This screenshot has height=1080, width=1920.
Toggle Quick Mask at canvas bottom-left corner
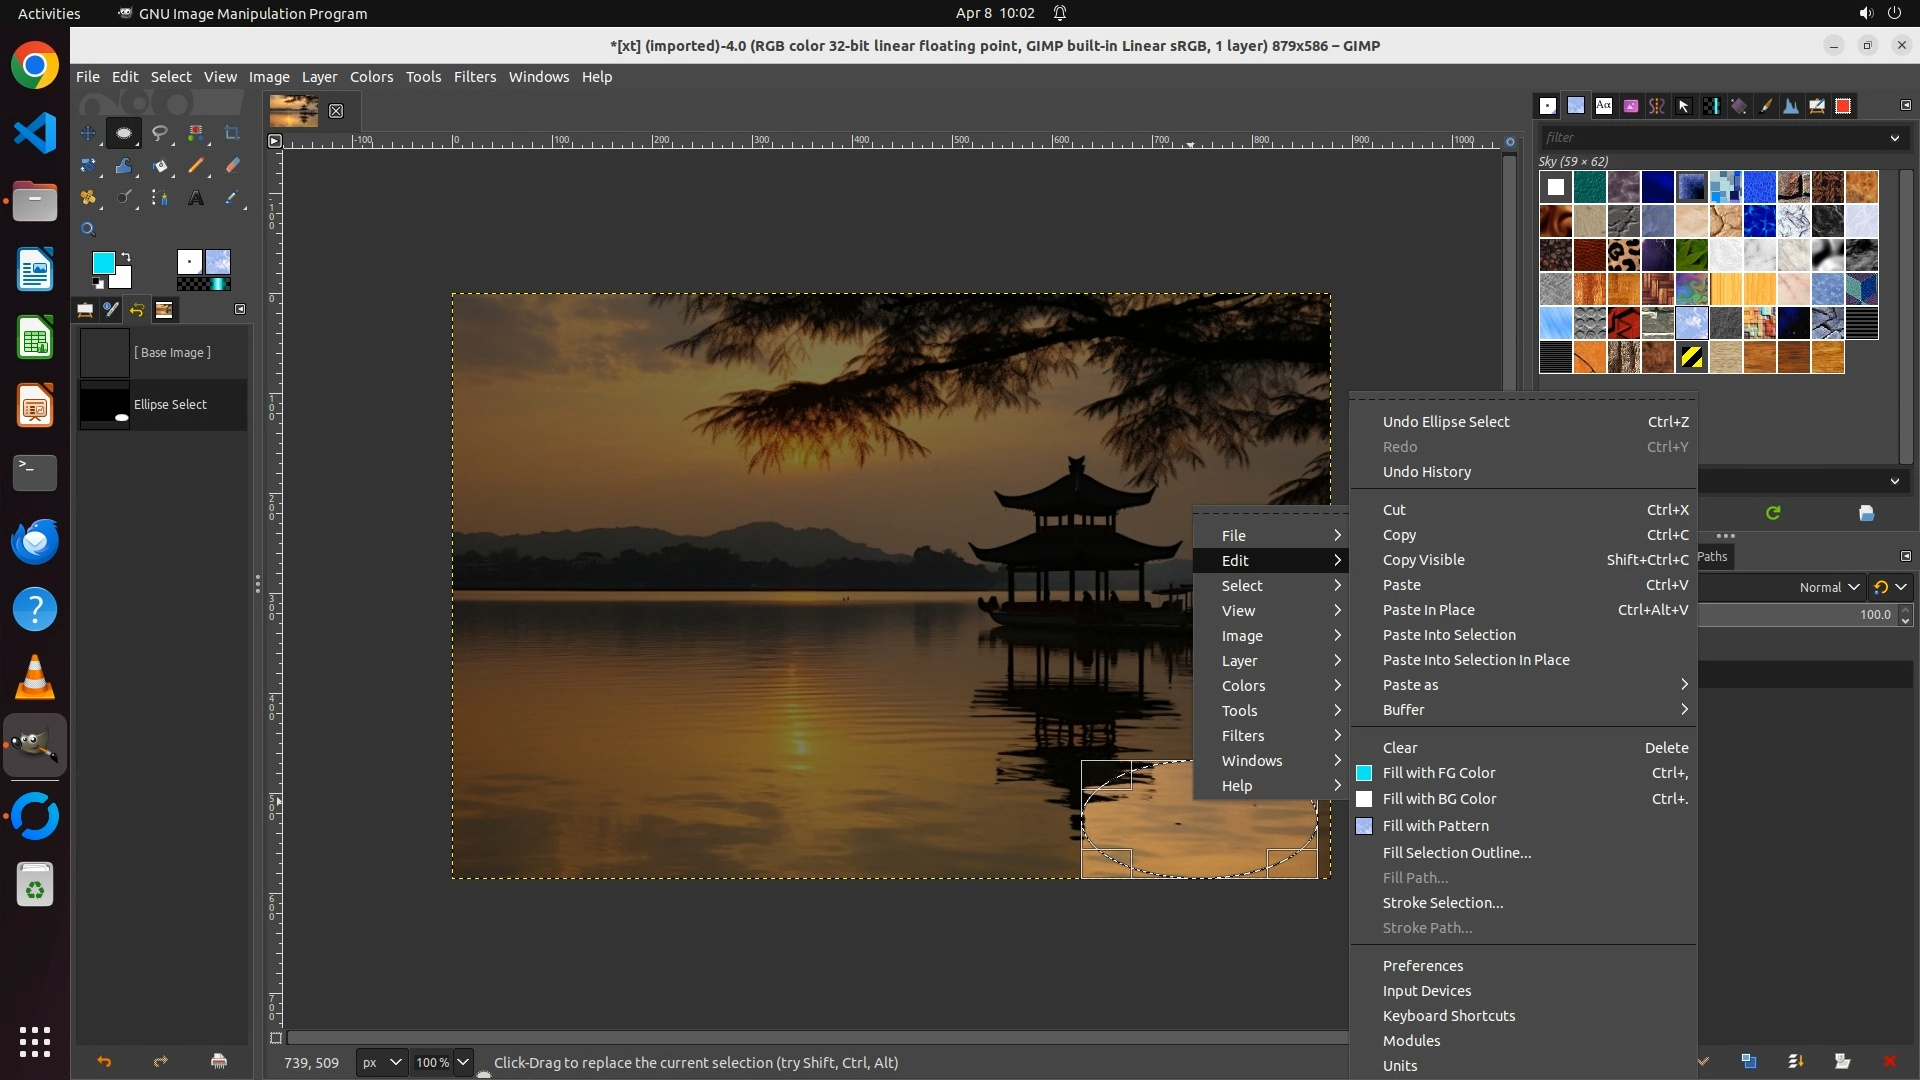pyautogui.click(x=277, y=1038)
